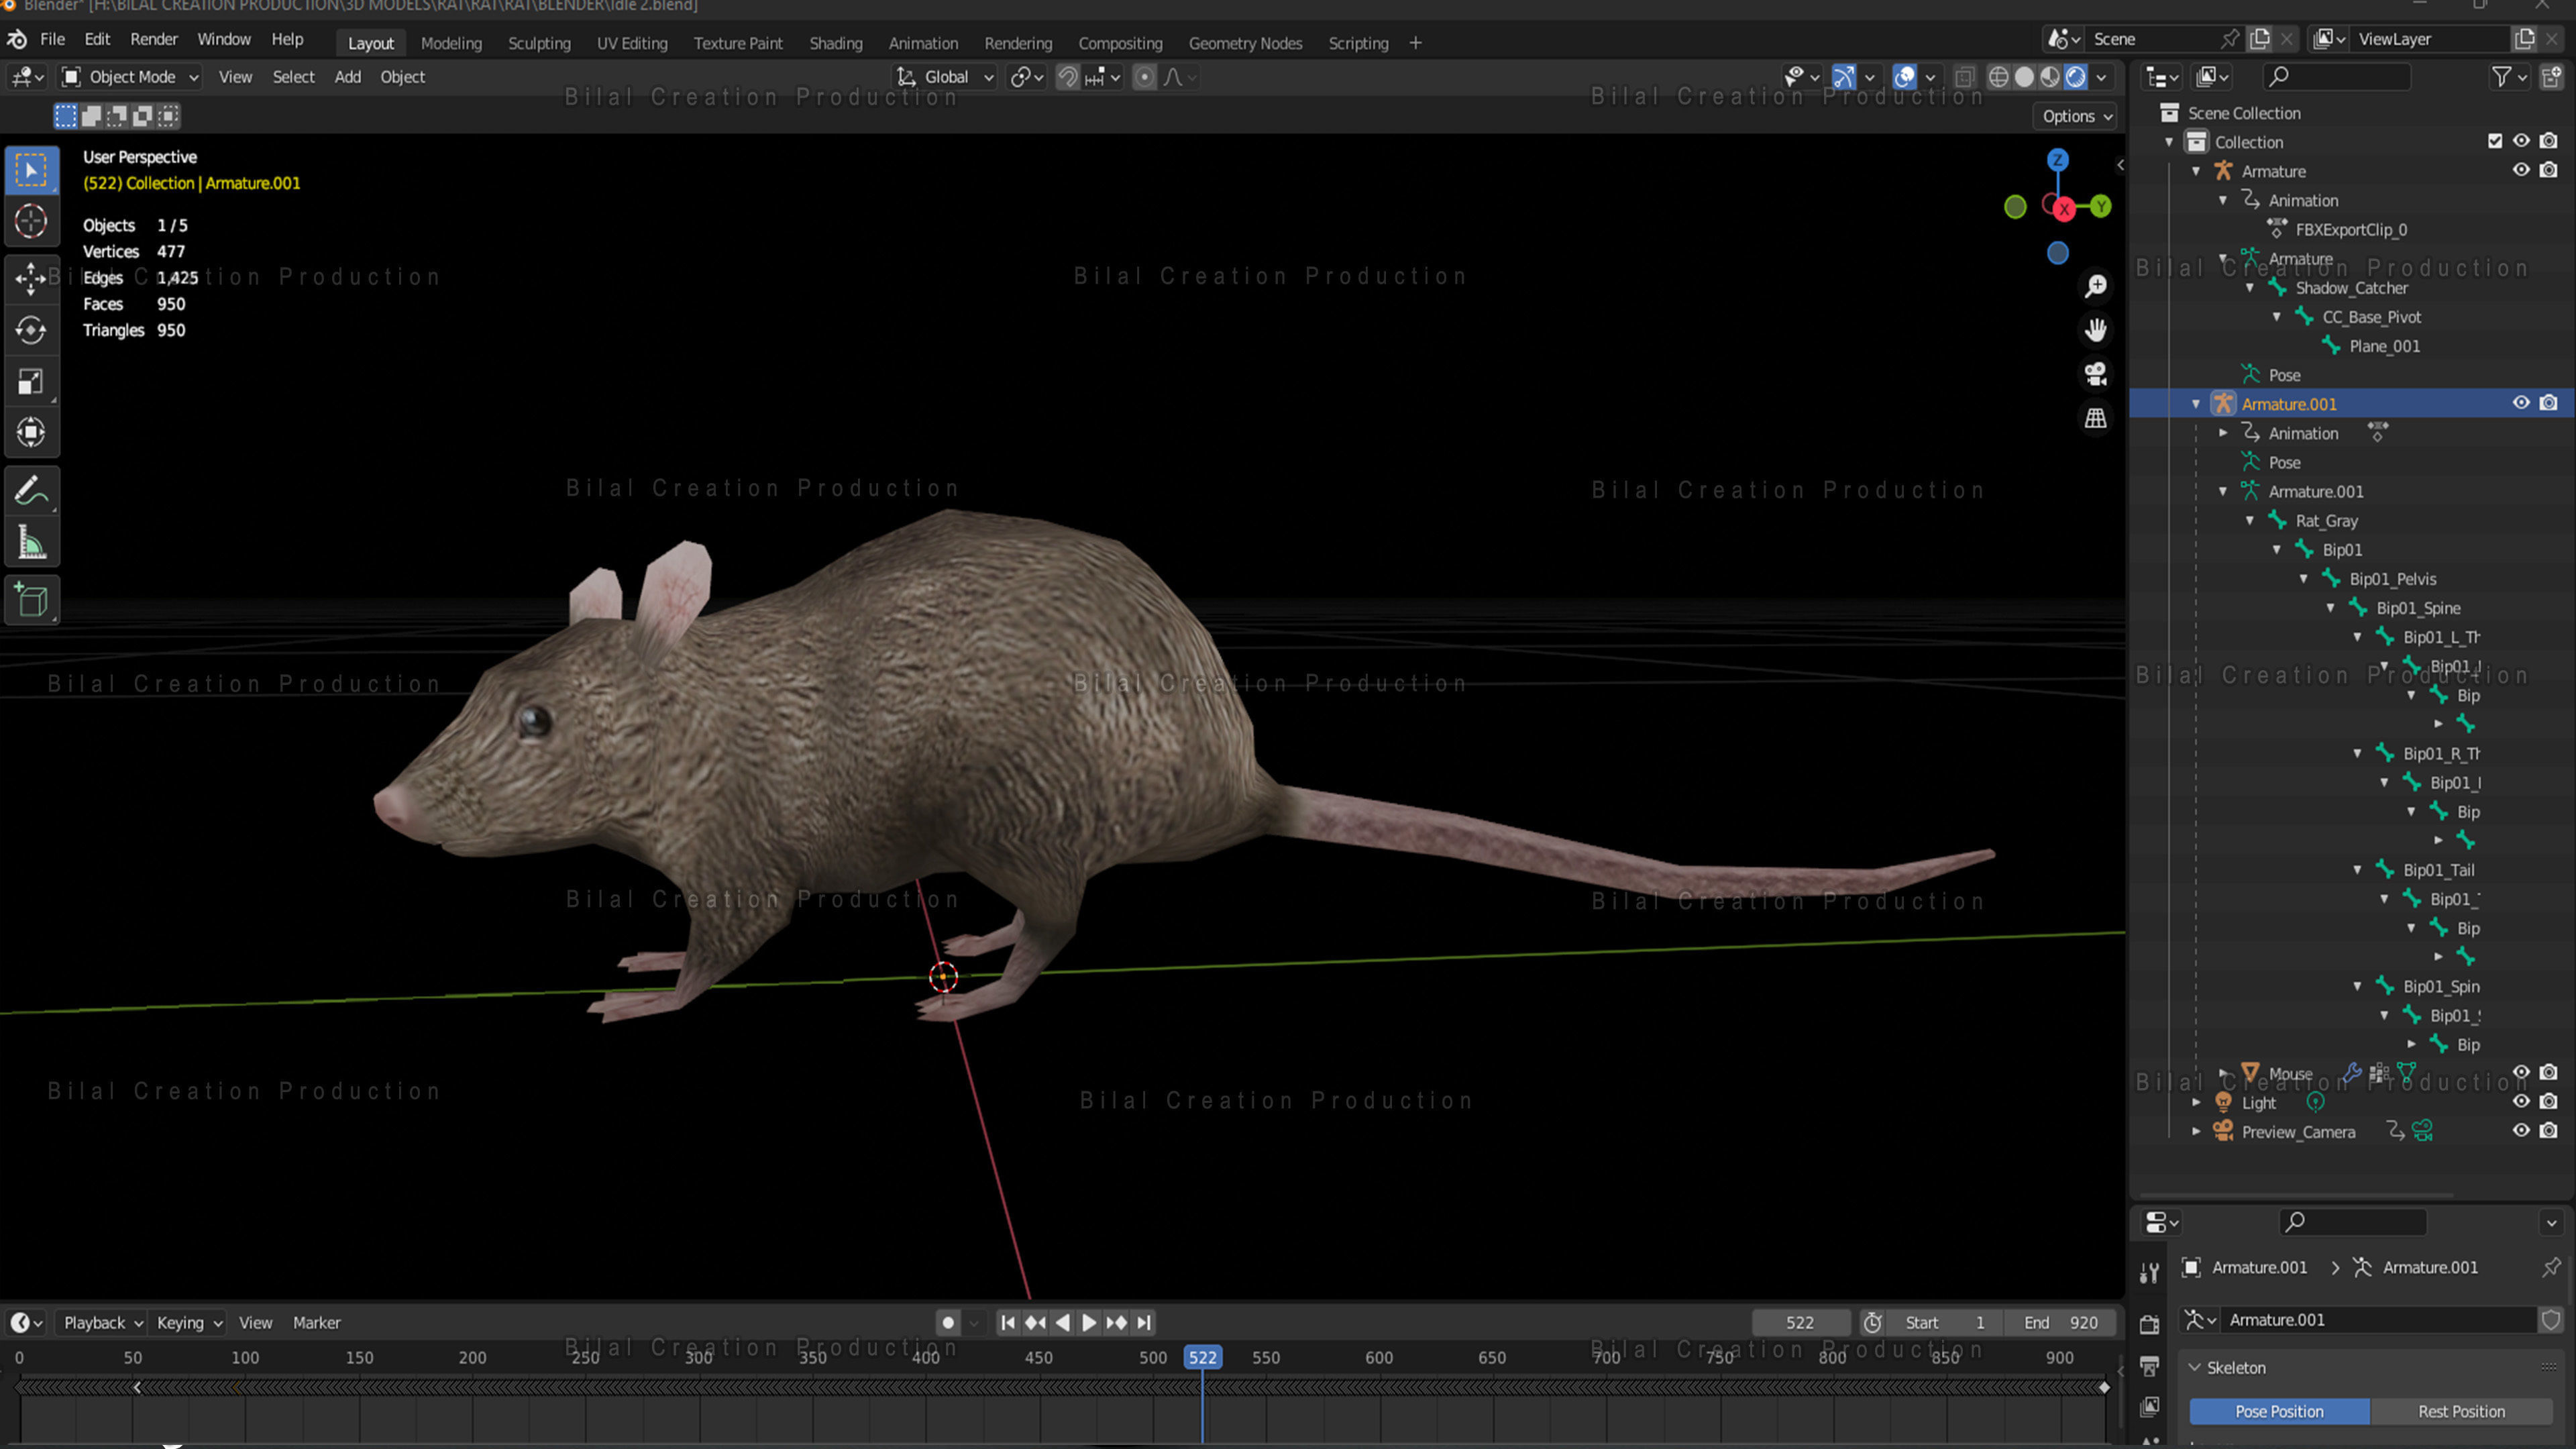This screenshot has height=1449, width=2576.
Task: Activate the Transform tool
Action: tap(31, 433)
